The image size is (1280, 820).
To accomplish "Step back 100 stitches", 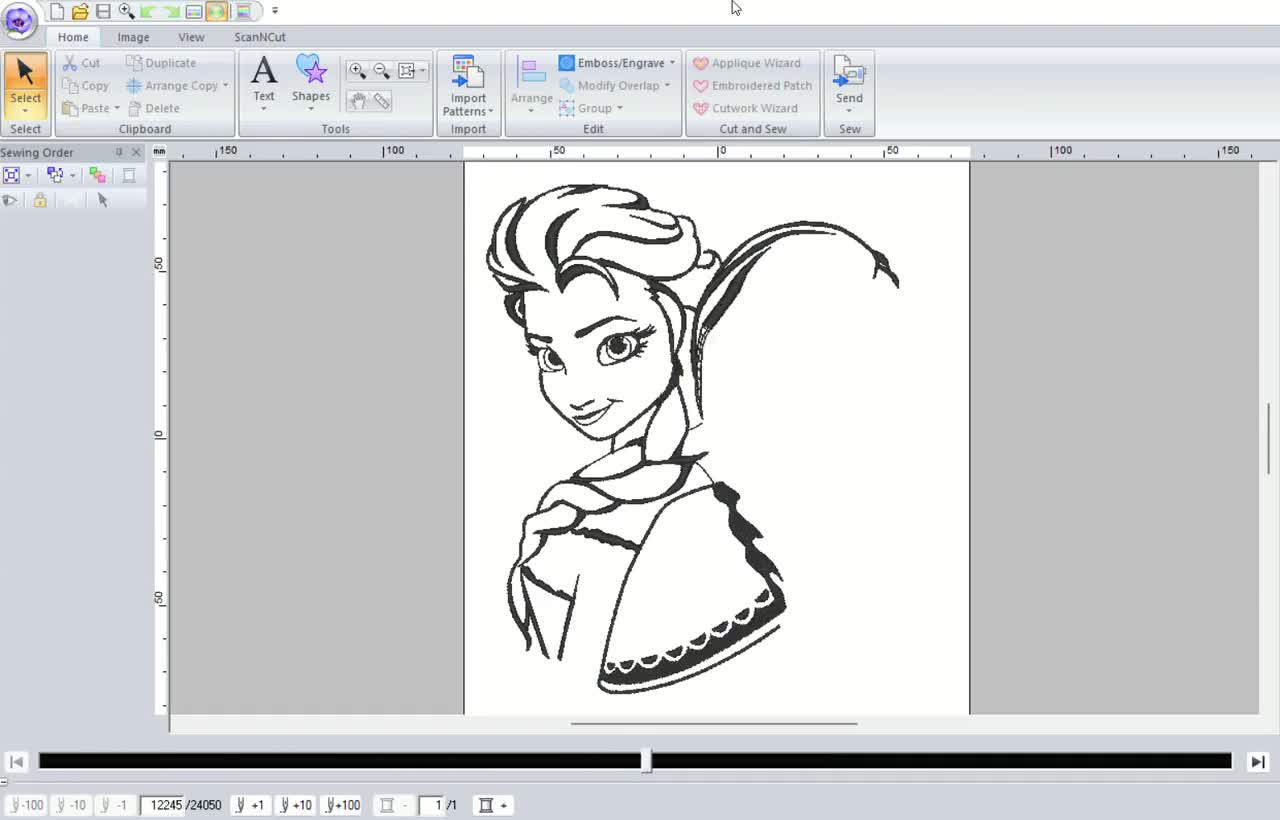I will 27,805.
